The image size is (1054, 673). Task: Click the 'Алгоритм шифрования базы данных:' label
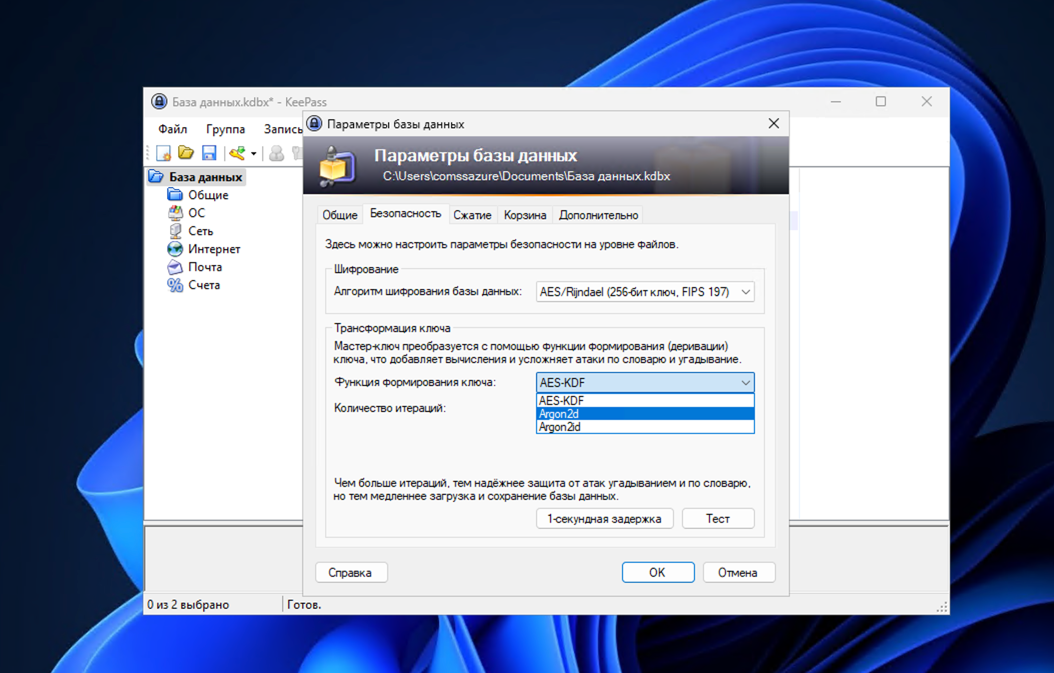428,291
